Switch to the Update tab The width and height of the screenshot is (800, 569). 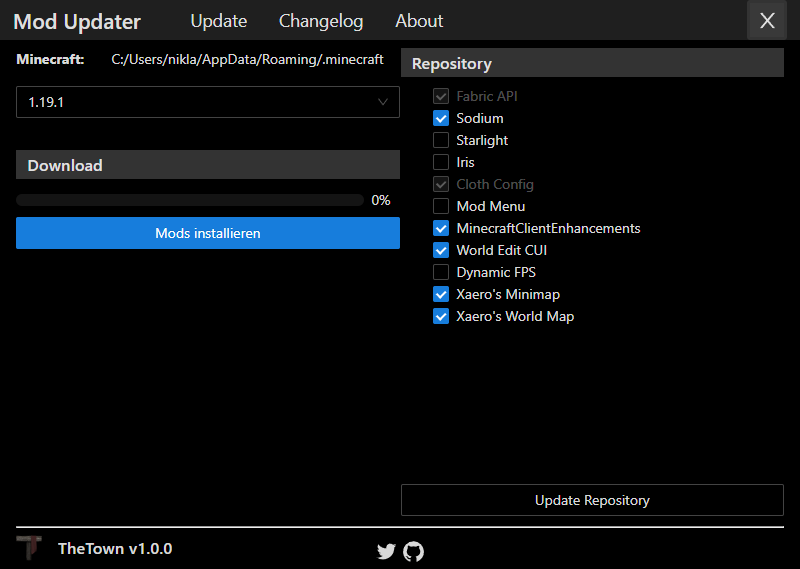point(219,21)
